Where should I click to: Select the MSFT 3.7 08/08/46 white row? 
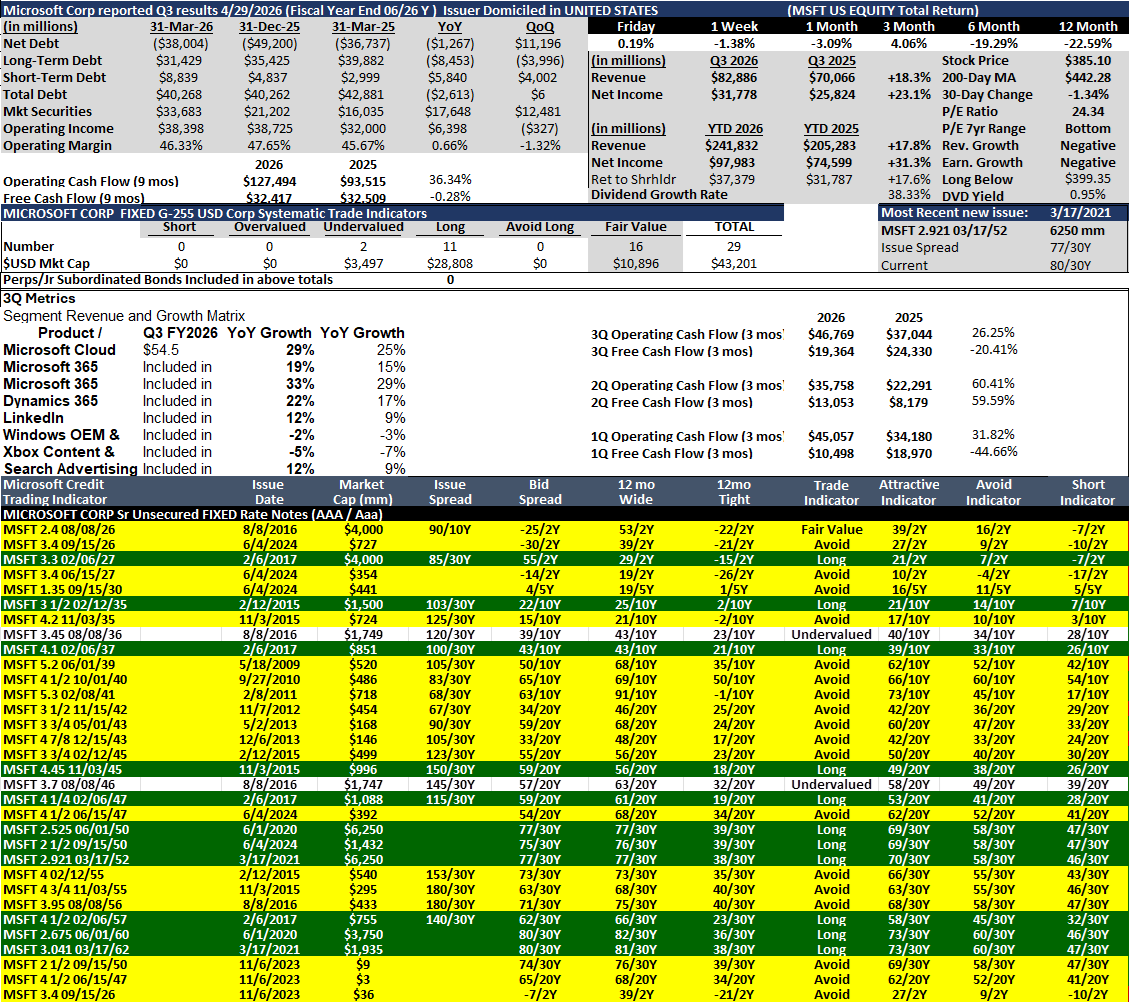564,784
